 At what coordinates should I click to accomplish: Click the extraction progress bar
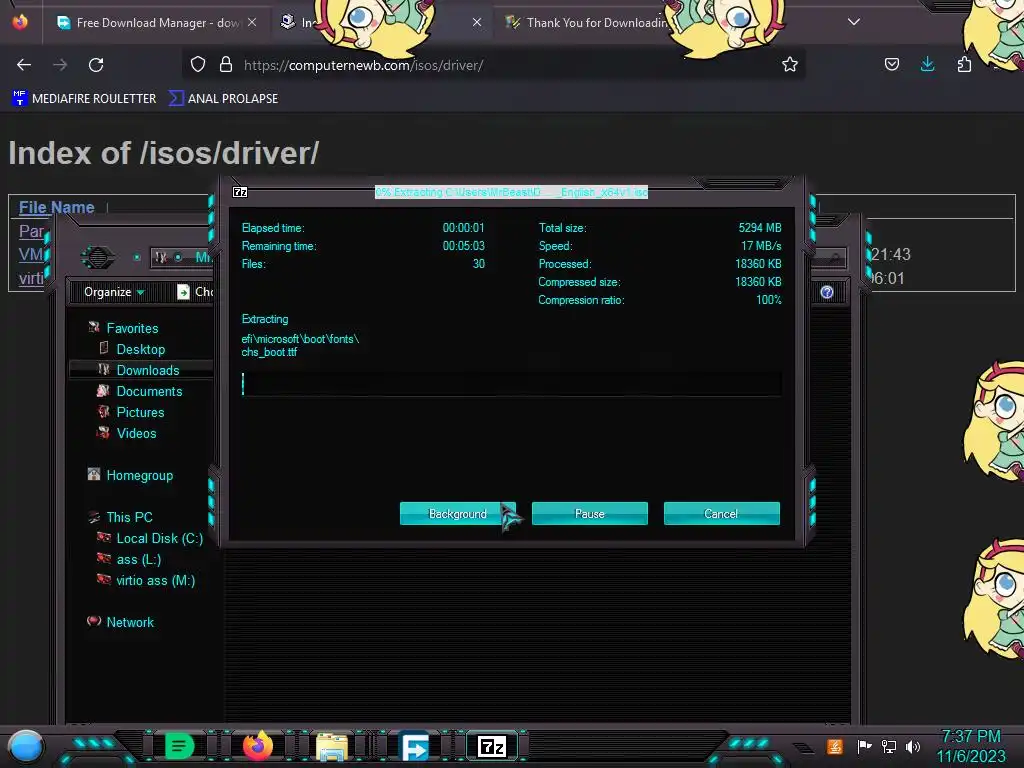pyautogui.click(x=511, y=384)
